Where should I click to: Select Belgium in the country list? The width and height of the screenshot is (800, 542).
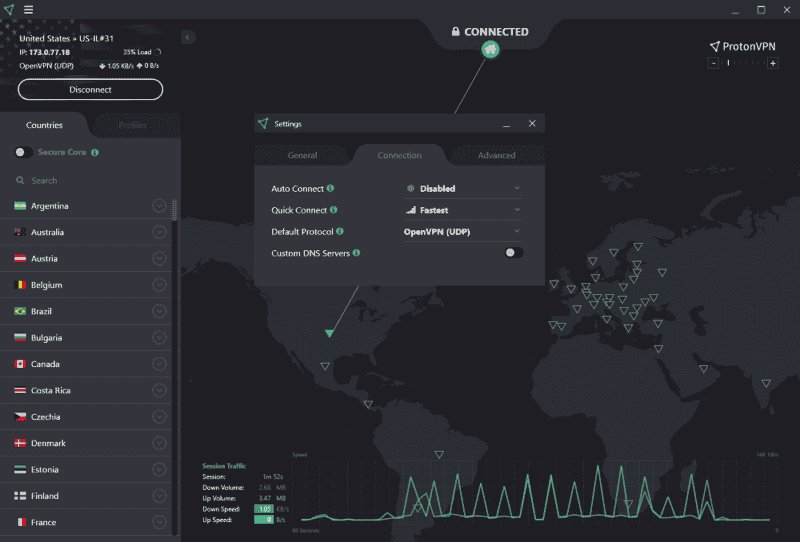(86, 285)
